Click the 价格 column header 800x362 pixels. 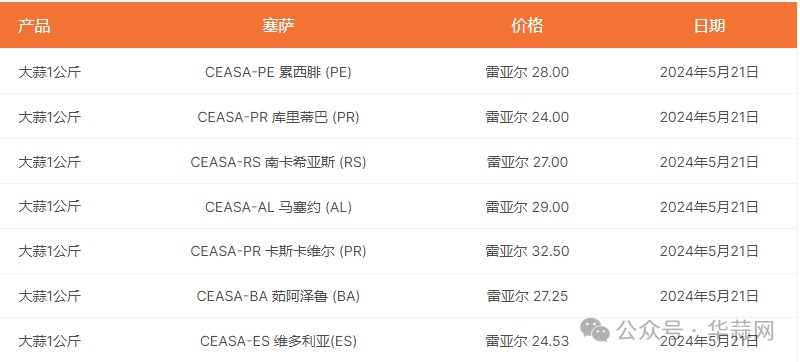(x=527, y=25)
